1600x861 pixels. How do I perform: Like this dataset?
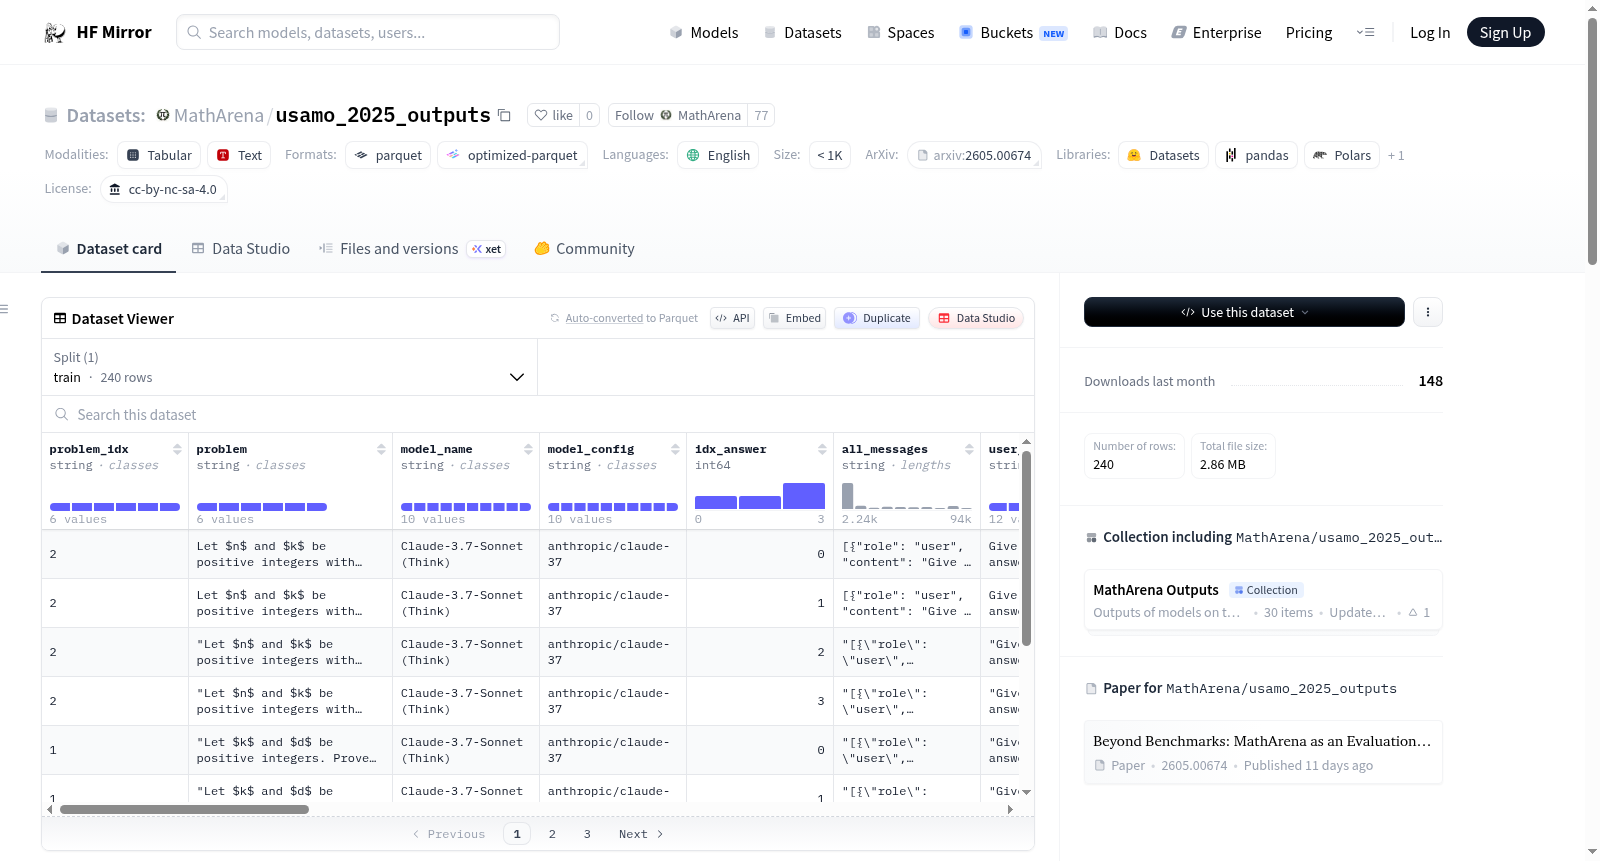coord(553,115)
